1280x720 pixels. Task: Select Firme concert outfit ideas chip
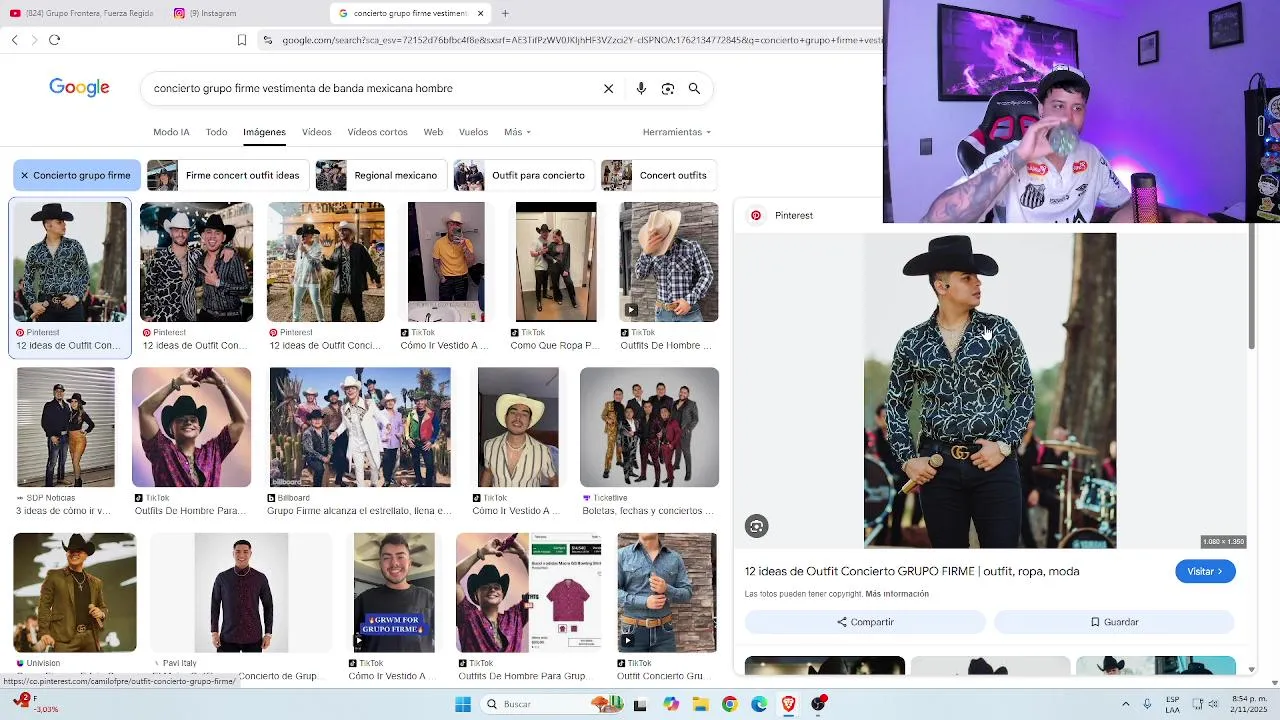227,175
